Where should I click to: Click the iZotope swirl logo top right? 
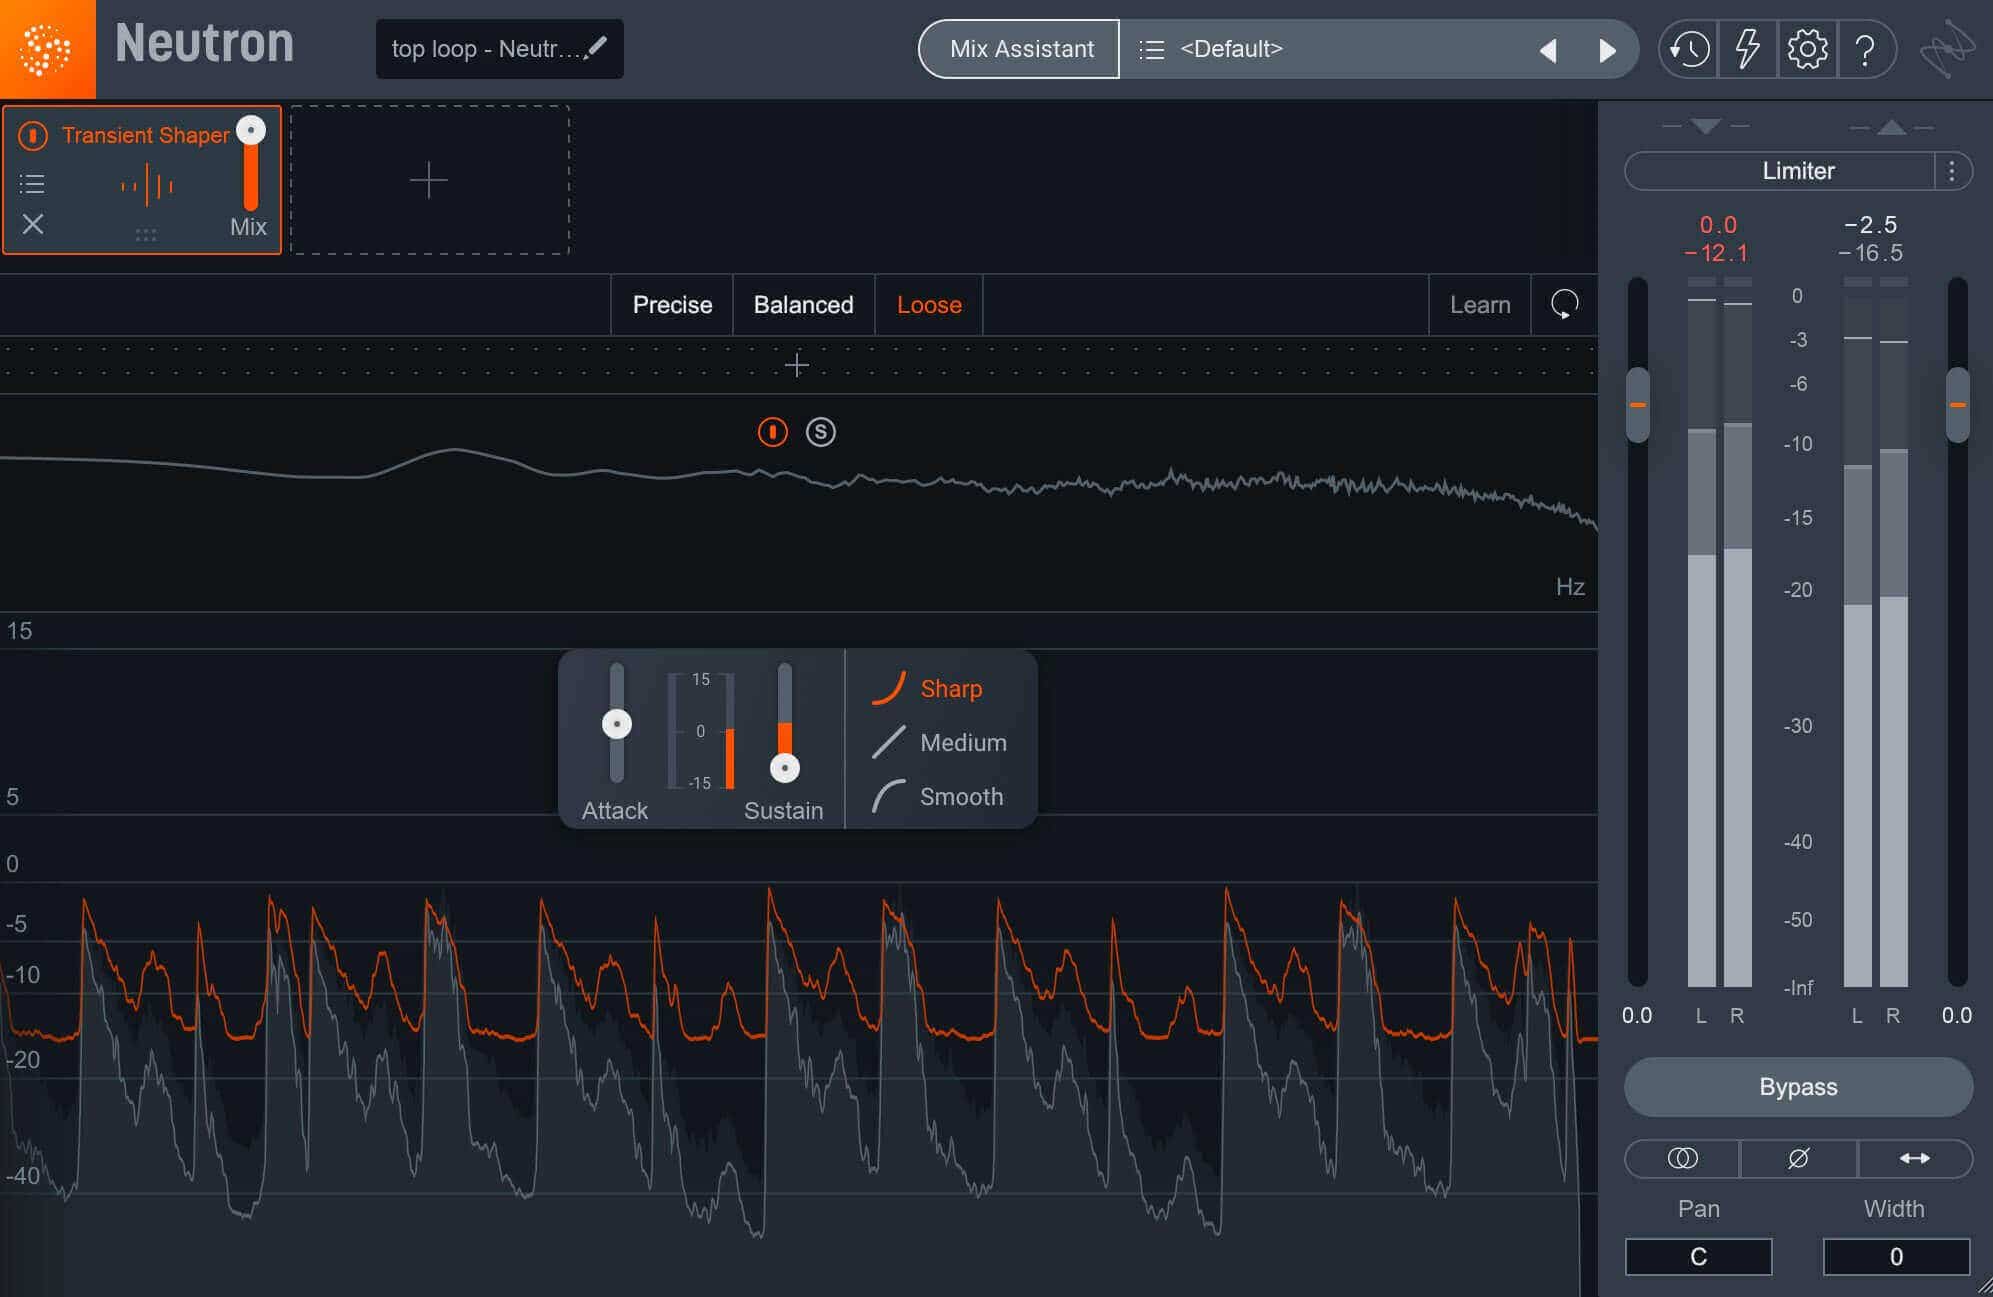point(1947,49)
